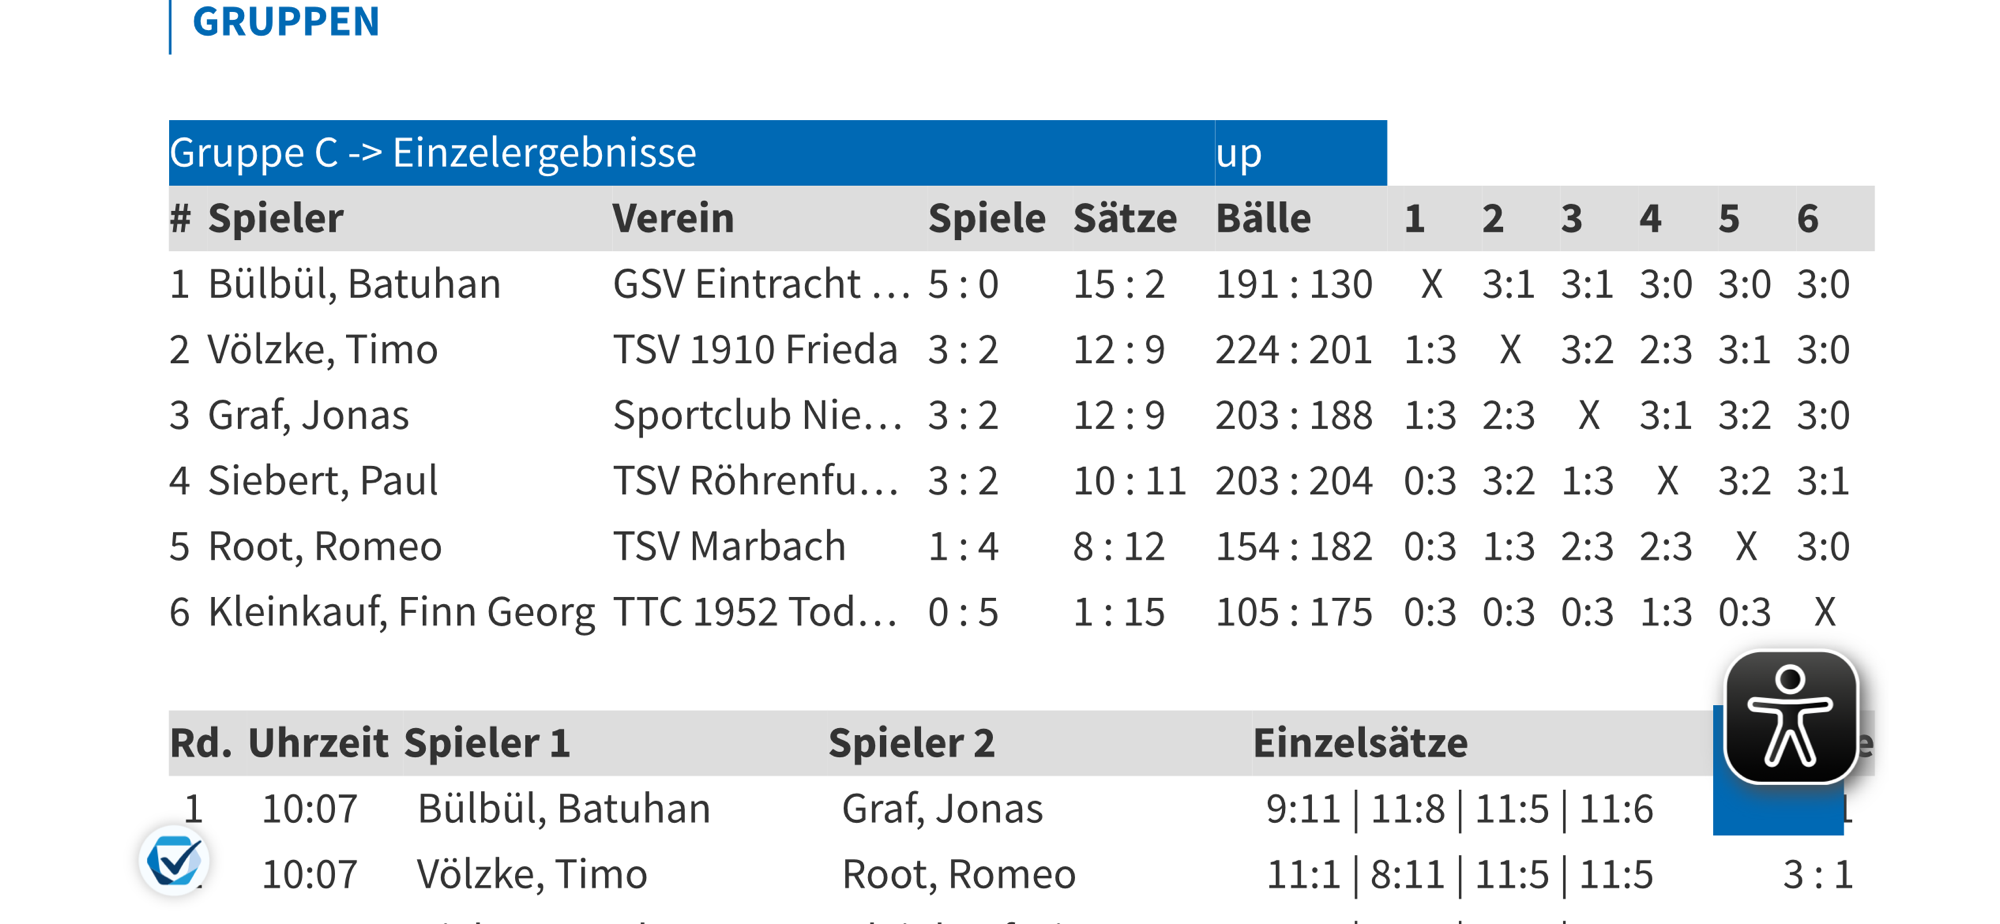Click the Bälle column header
The image size is (2000, 924).
coord(1262,218)
